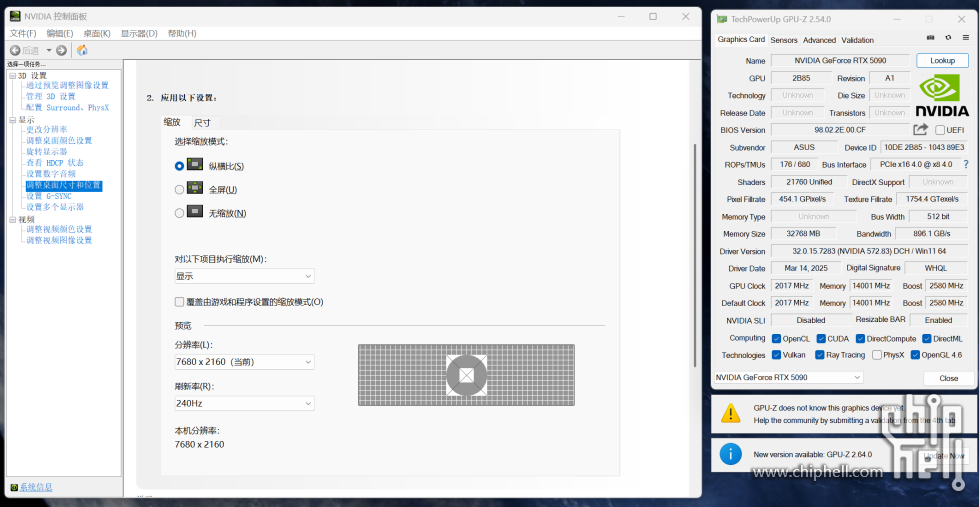Viewport: 979px width, 507px height.
Task: Switch to the Sensors tab in GPU-Z
Action: tap(784, 40)
